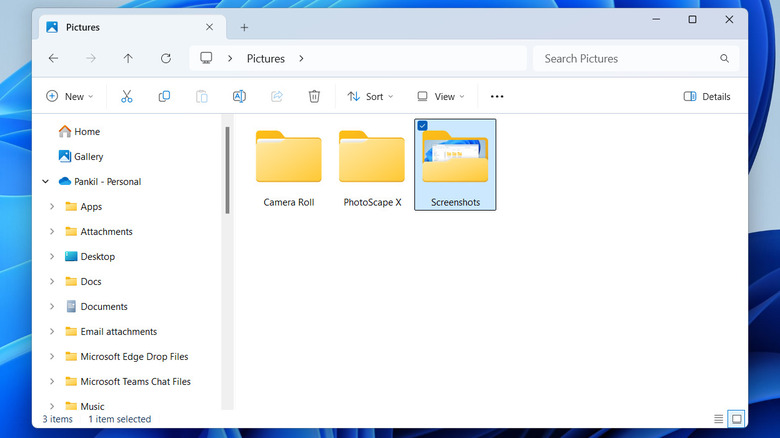Click the Cut scissors icon
This screenshot has width=780, height=438.
click(127, 97)
